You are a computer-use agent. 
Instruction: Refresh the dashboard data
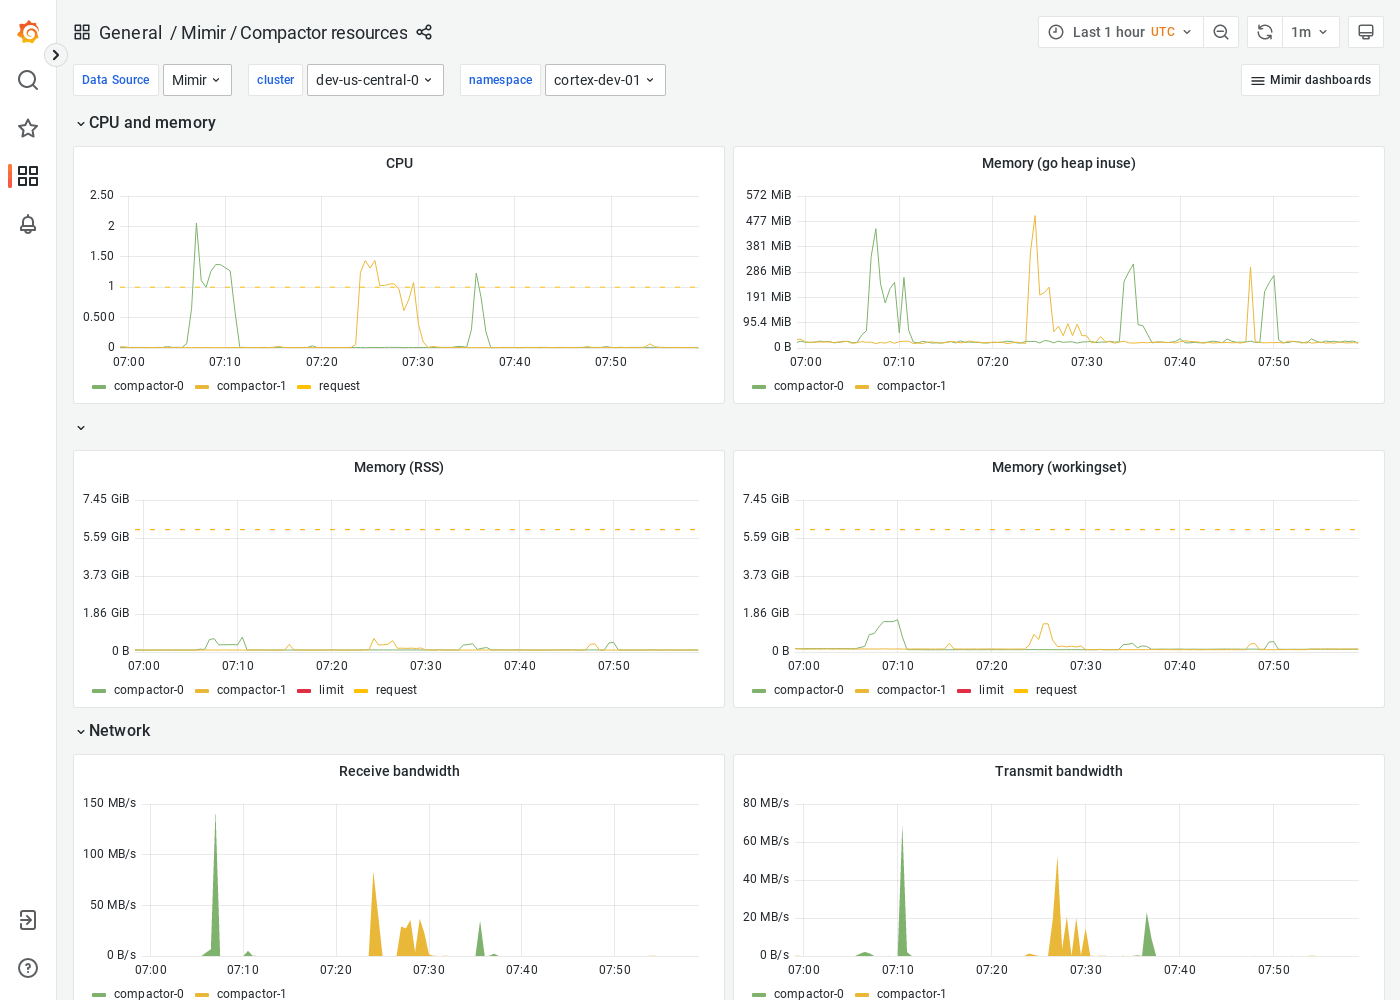(1264, 31)
